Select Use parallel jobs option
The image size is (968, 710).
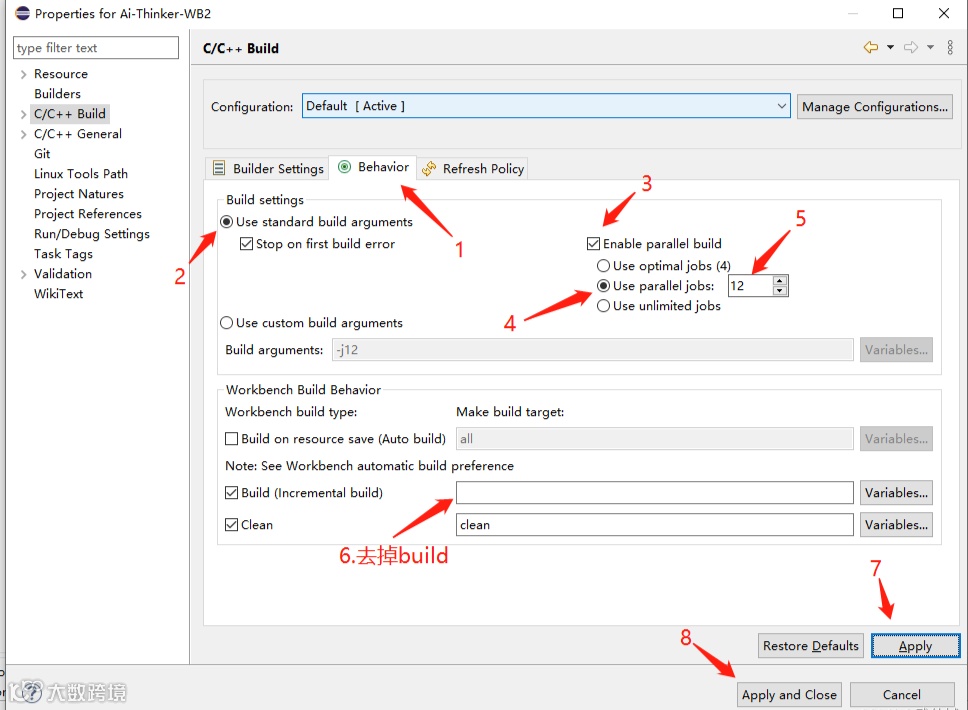pyautogui.click(x=603, y=286)
